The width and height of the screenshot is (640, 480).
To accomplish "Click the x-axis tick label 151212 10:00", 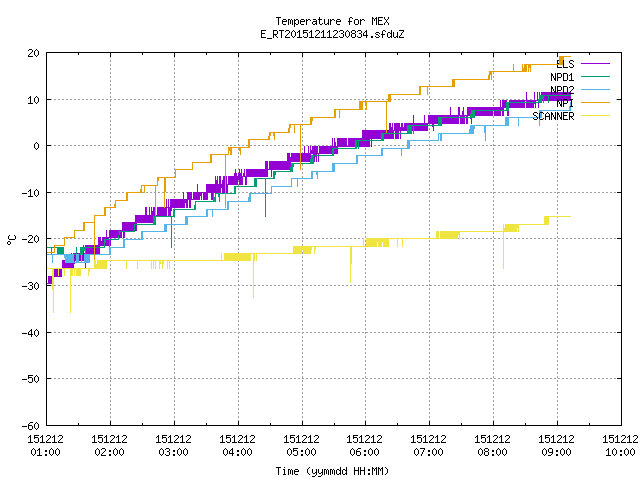I will tap(620, 446).
